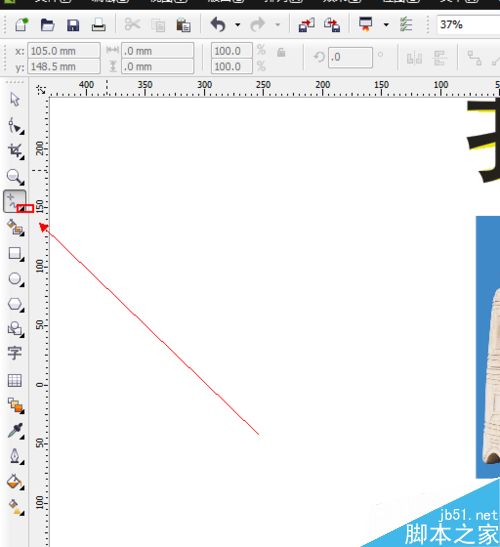The height and width of the screenshot is (547, 500).
Task: Select the Text tool 字
Action: pyautogui.click(x=15, y=353)
